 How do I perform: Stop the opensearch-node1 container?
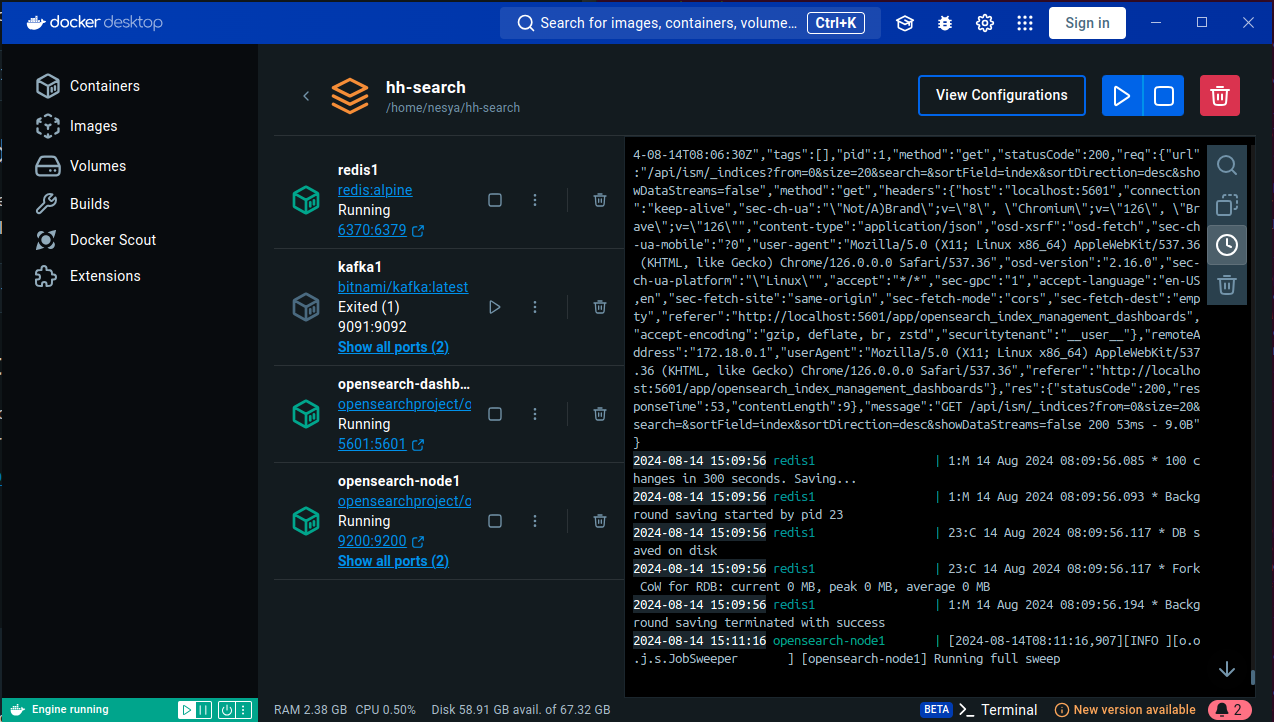click(x=495, y=521)
